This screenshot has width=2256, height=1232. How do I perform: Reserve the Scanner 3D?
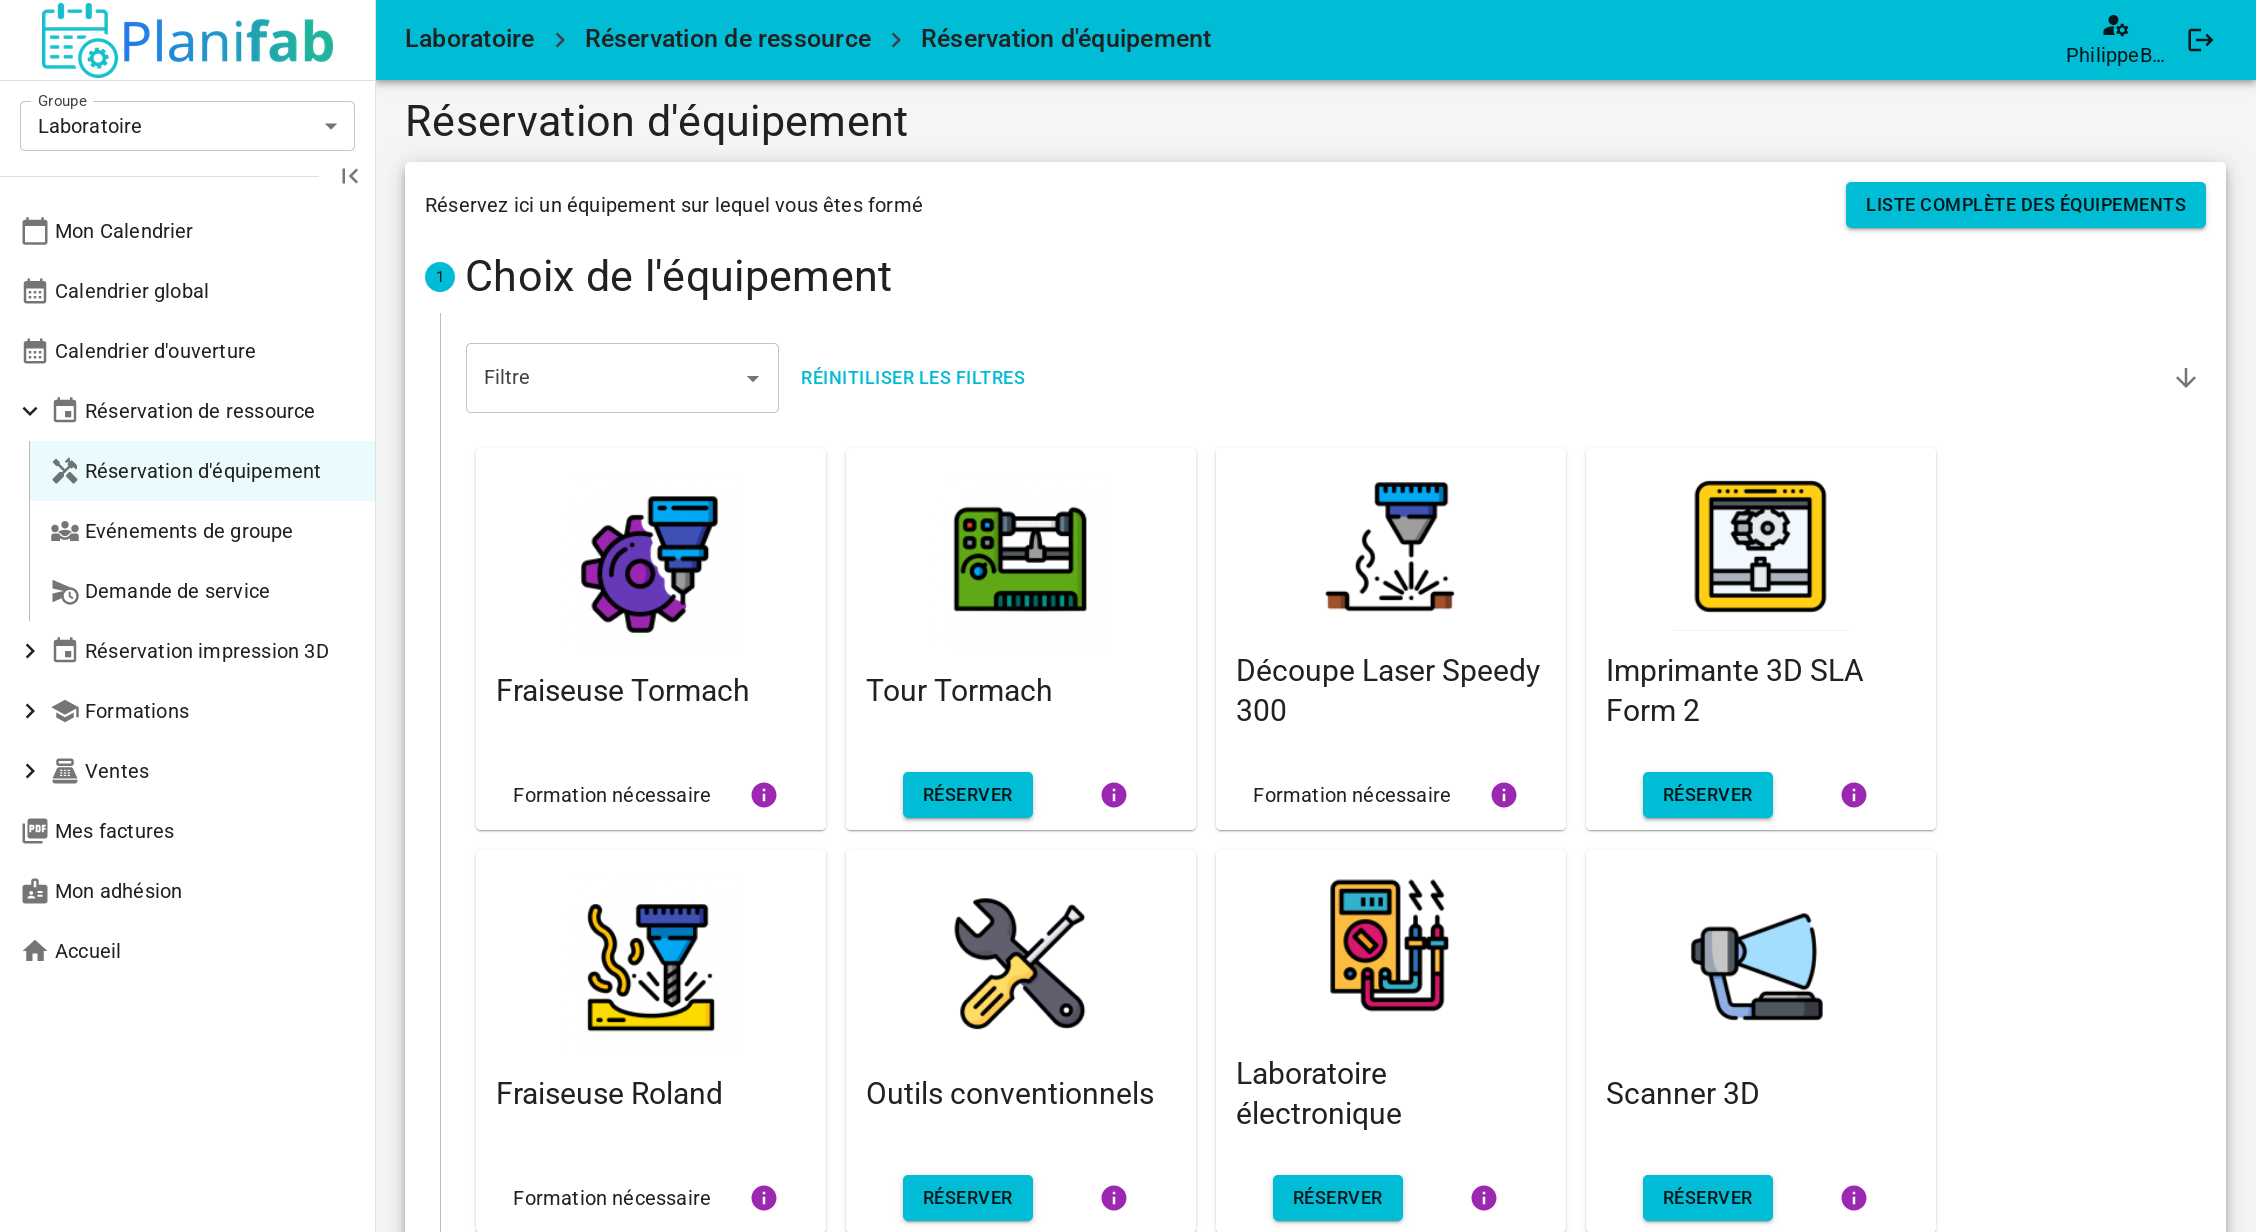[x=1707, y=1198]
